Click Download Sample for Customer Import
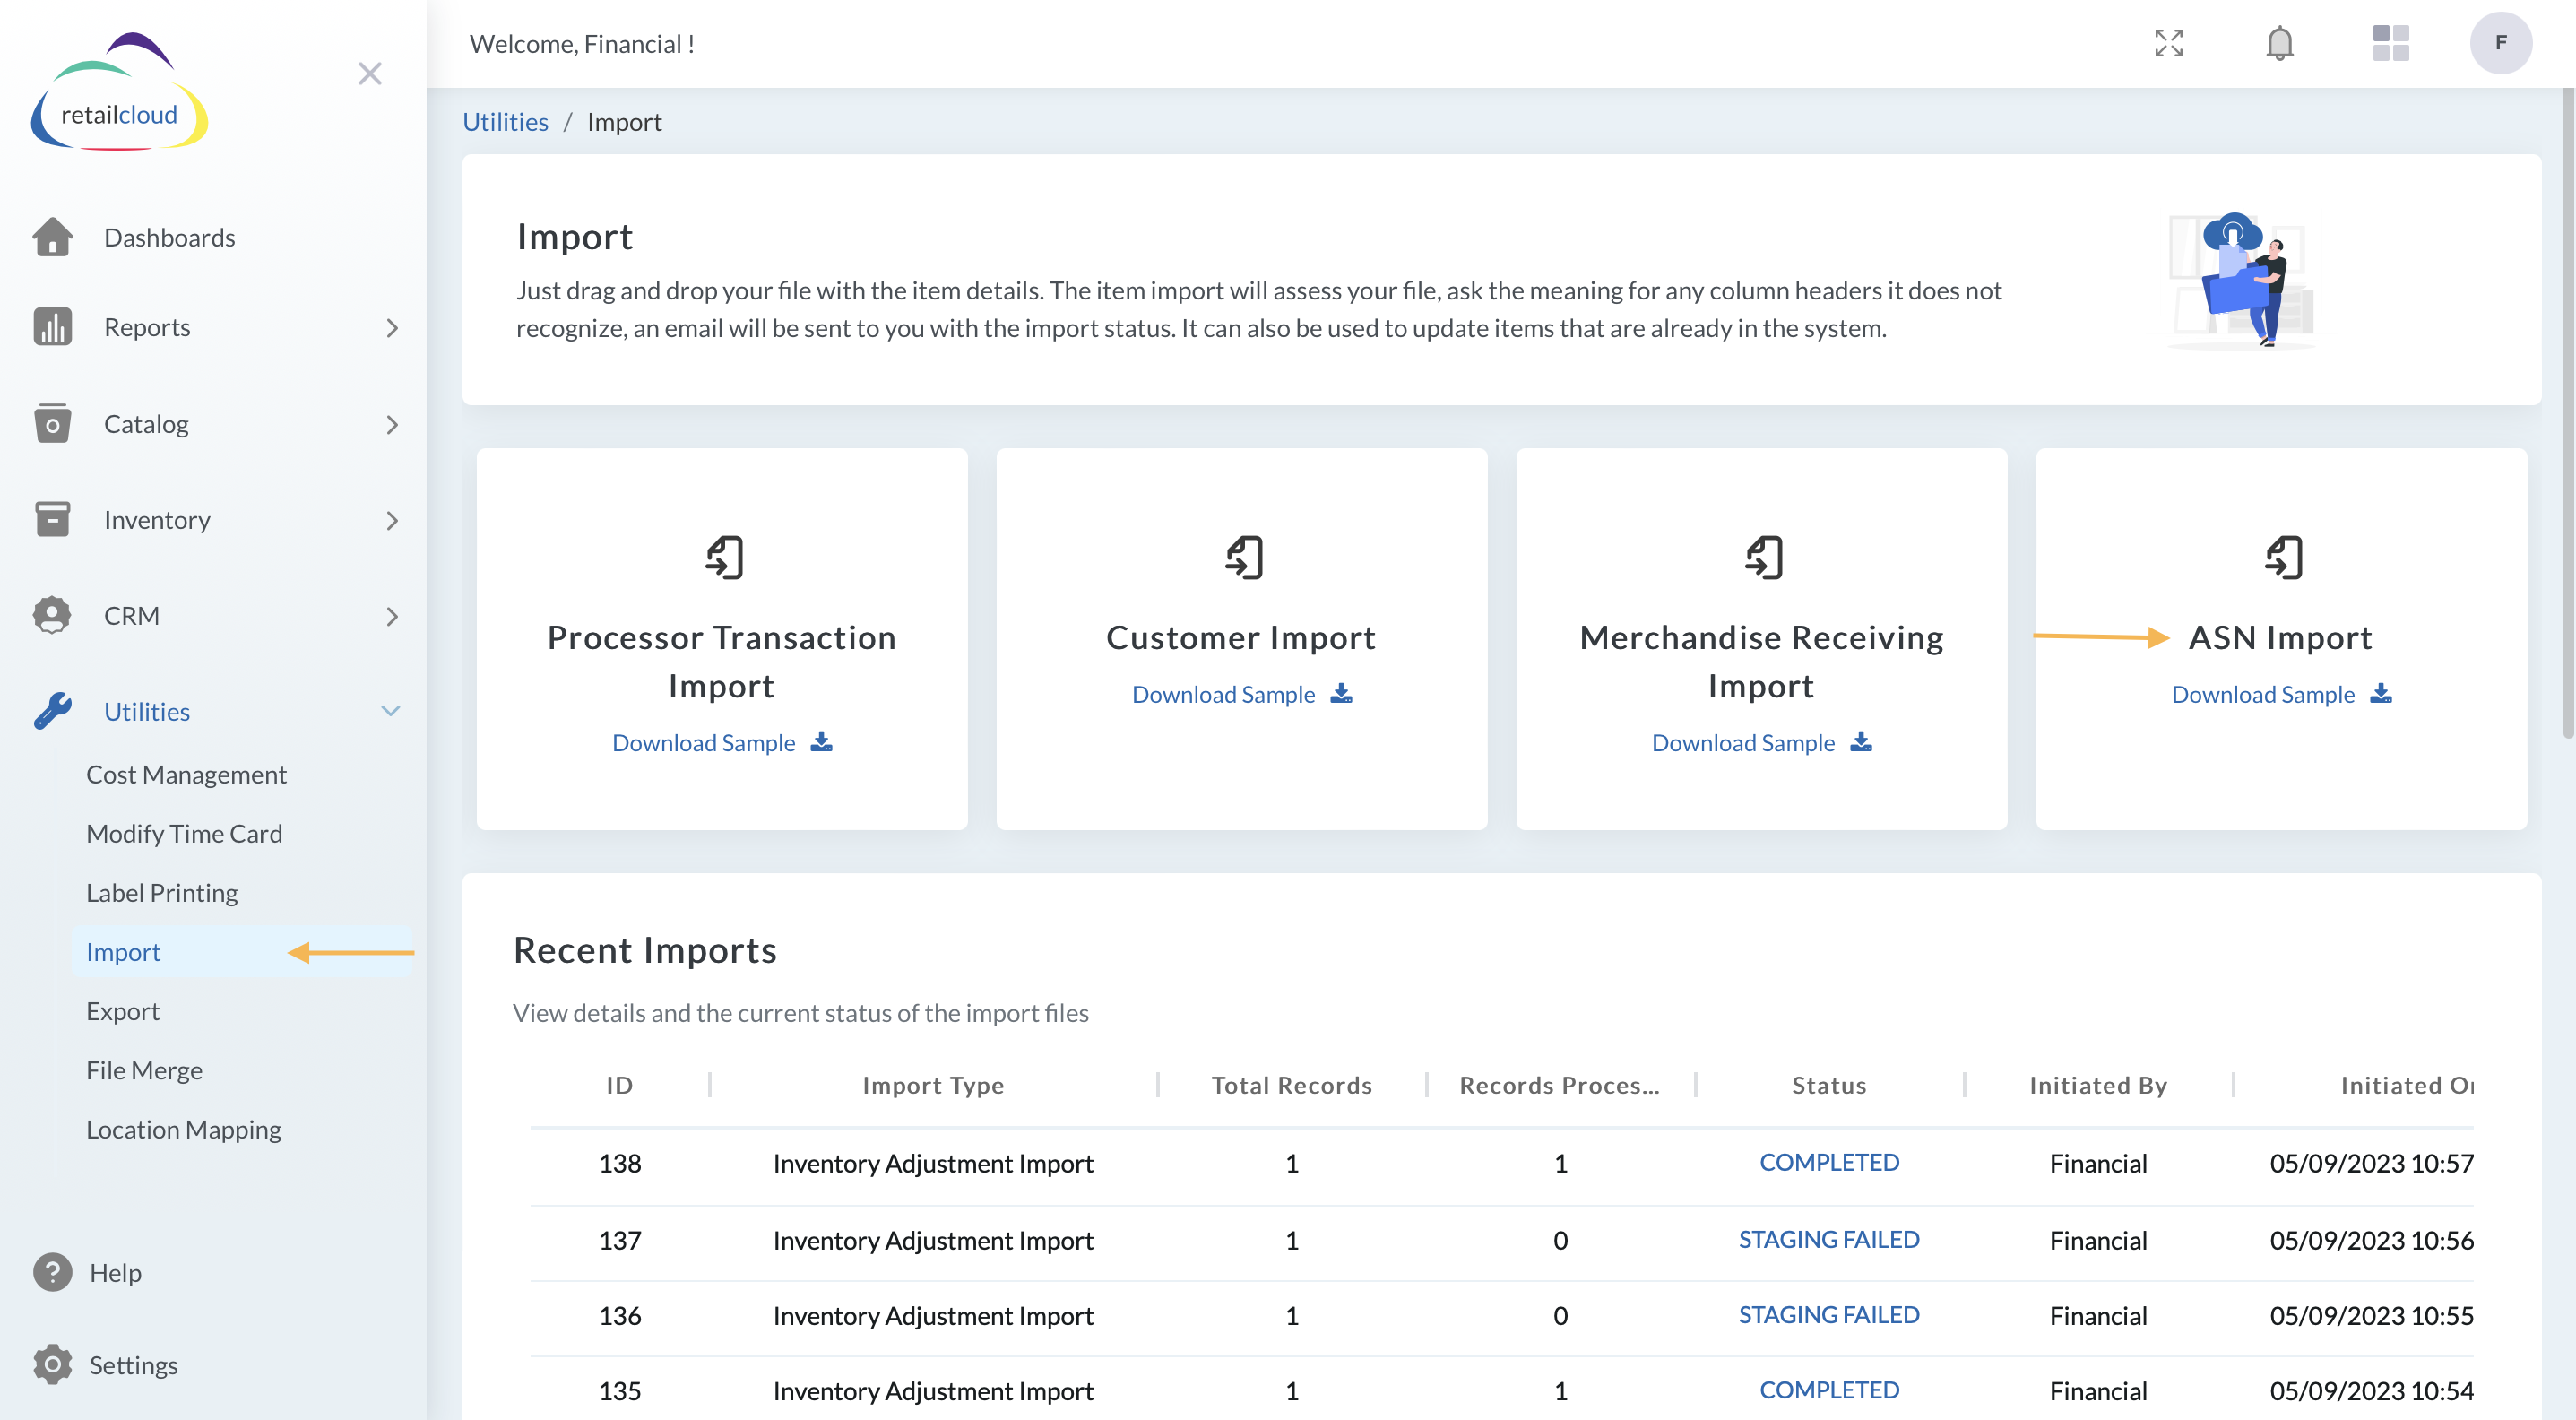 click(1223, 694)
